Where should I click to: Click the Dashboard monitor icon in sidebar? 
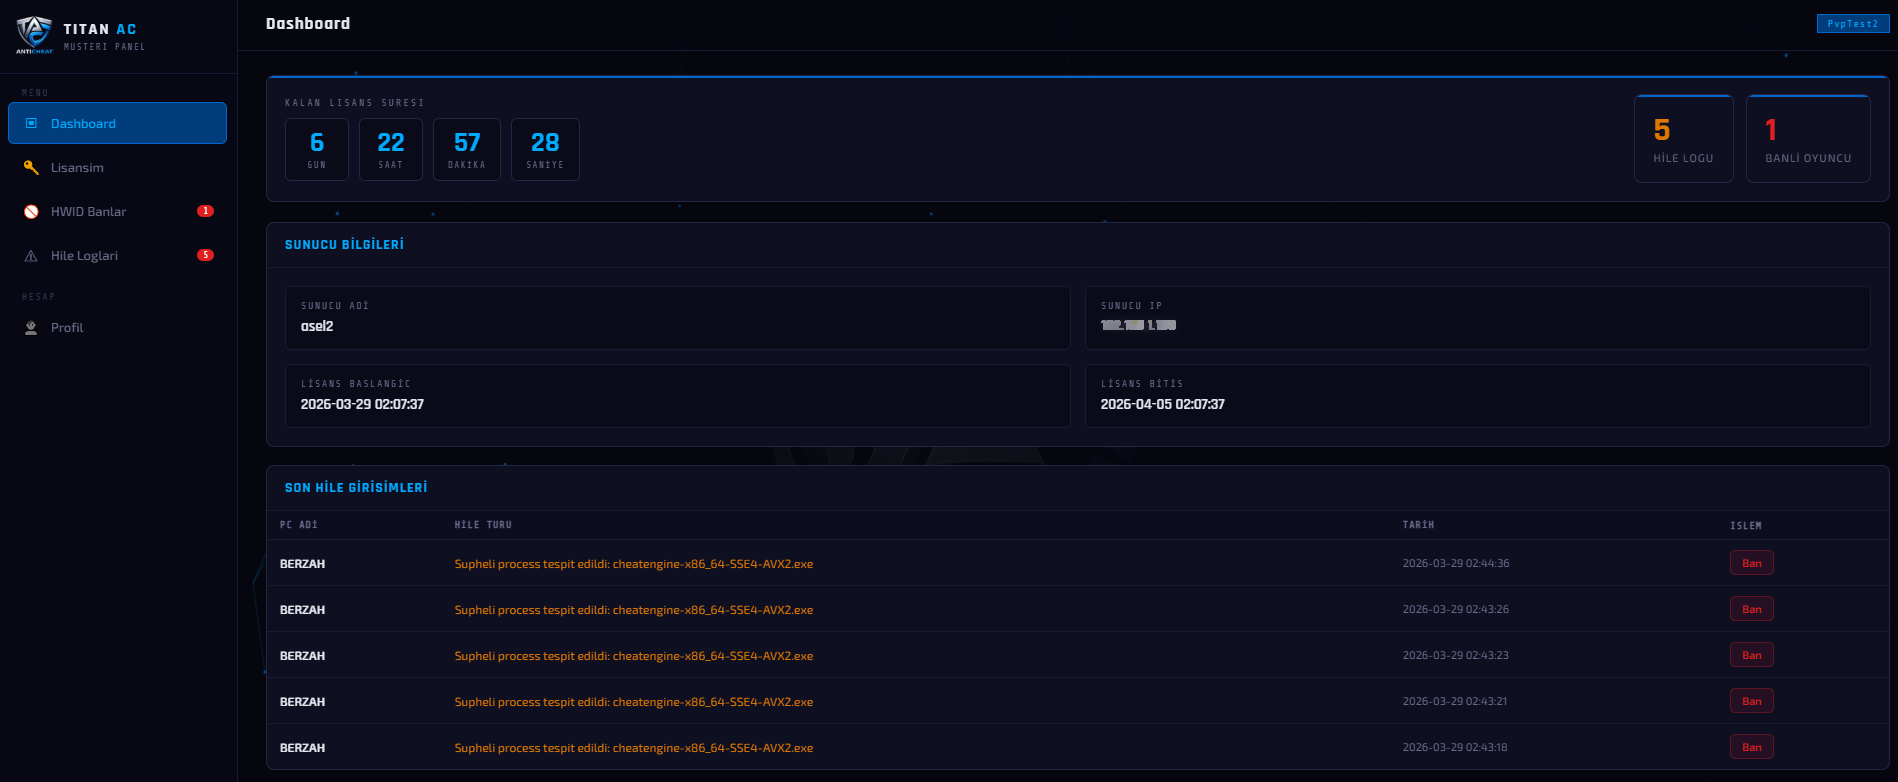coord(31,123)
